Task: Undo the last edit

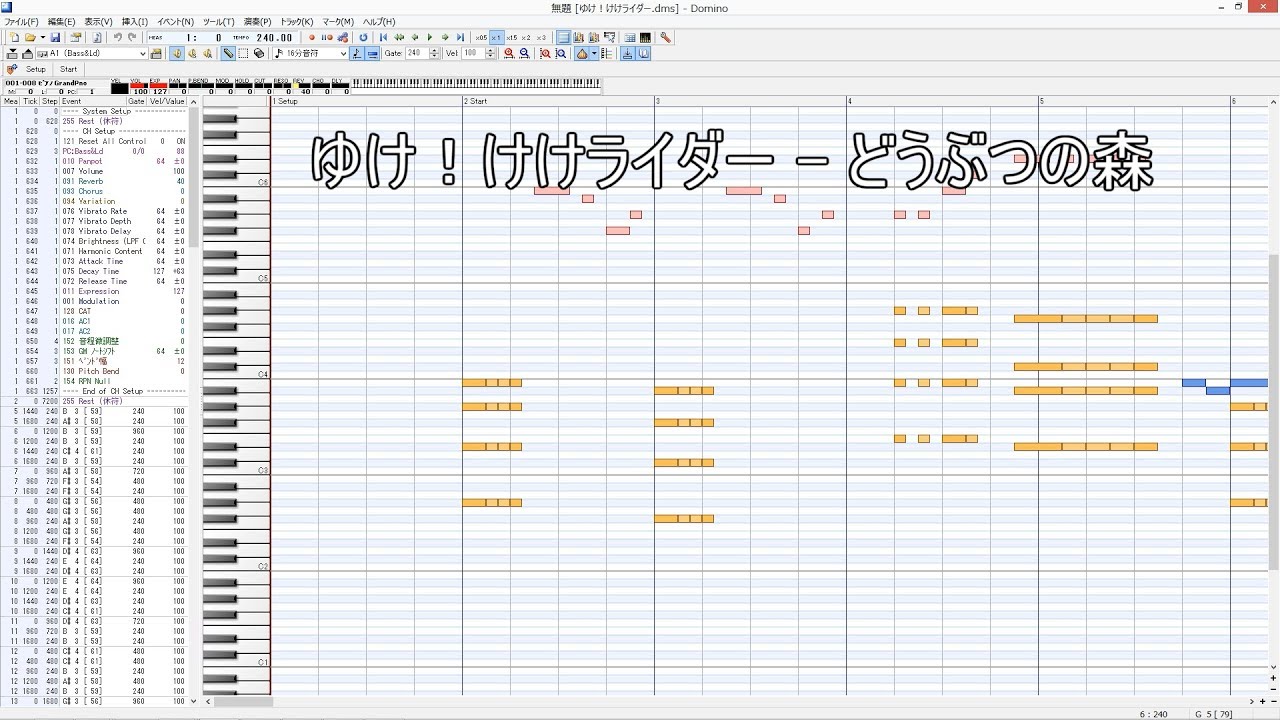Action: click(x=118, y=37)
